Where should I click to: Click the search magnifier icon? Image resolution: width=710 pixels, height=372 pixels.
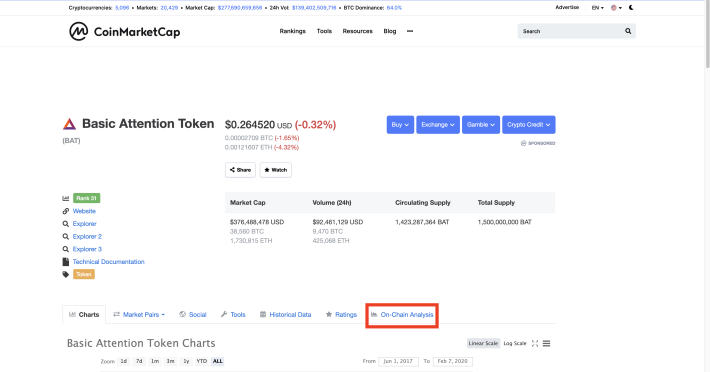(x=628, y=31)
